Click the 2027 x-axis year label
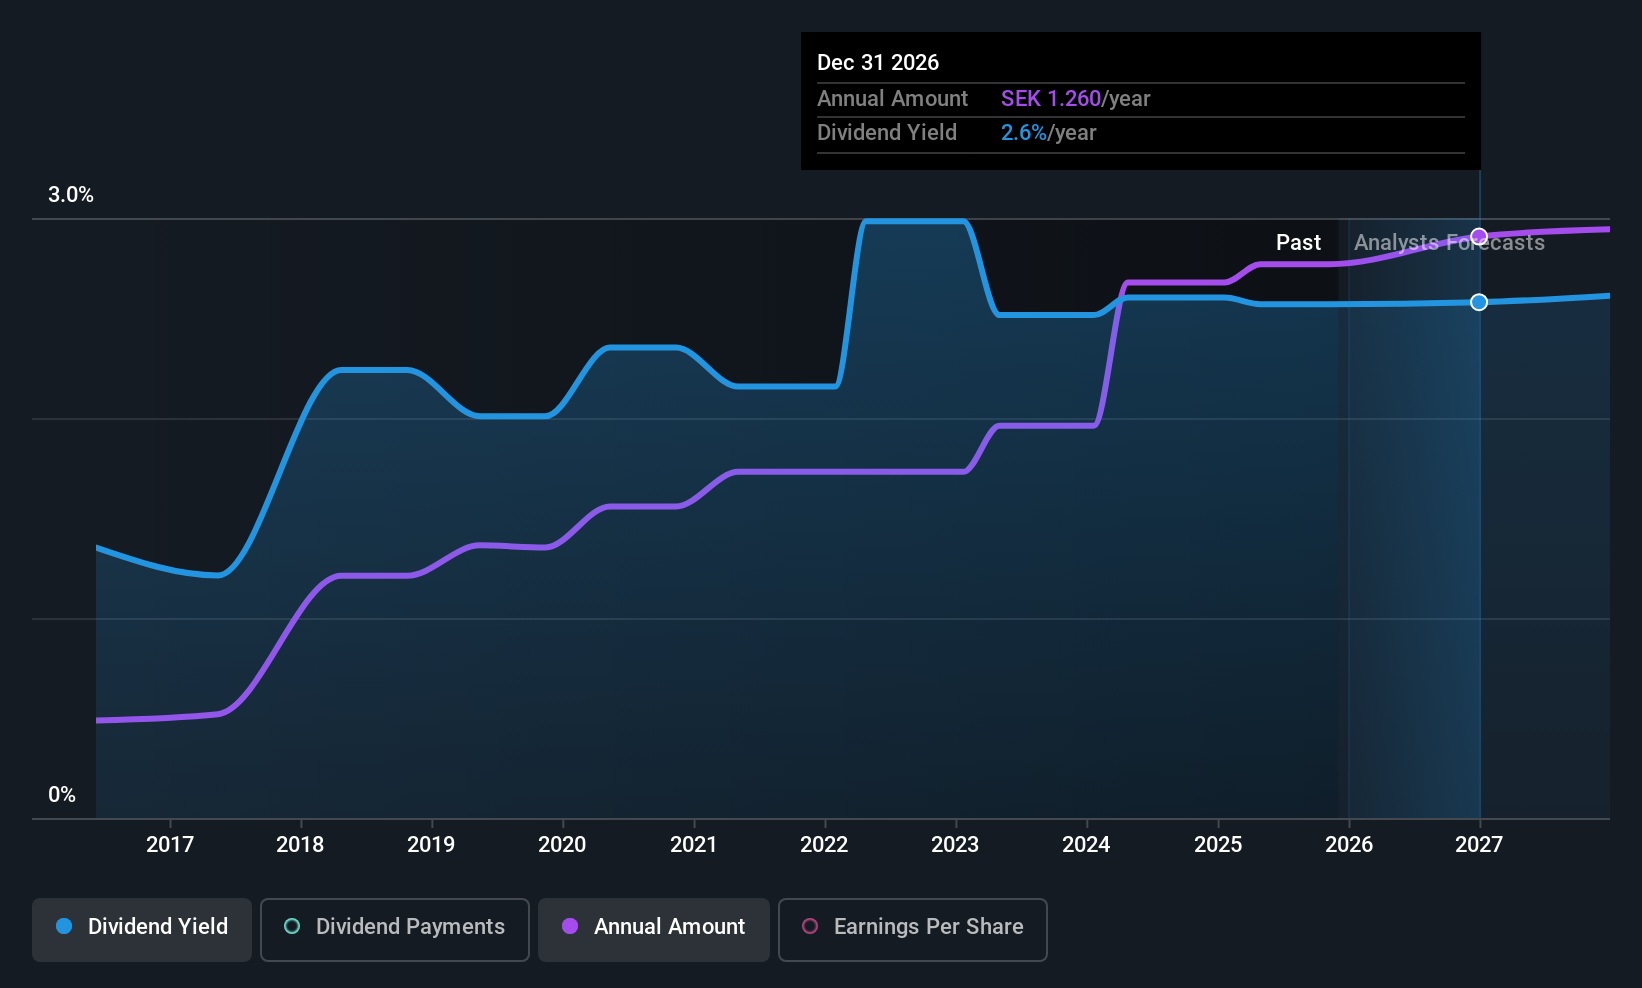Image resolution: width=1642 pixels, height=988 pixels. click(x=1479, y=845)
